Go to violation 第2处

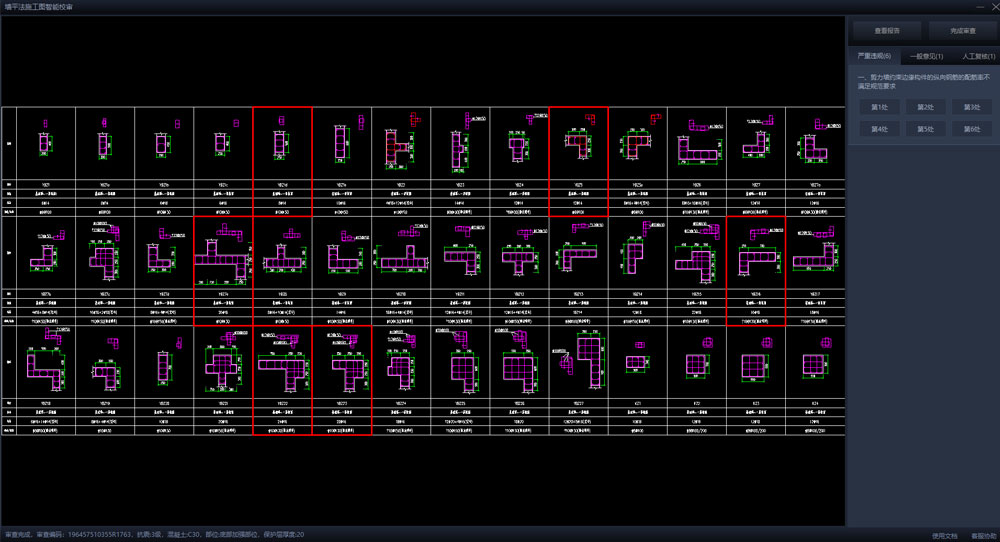pyautogui.click(x=925, y=107)
